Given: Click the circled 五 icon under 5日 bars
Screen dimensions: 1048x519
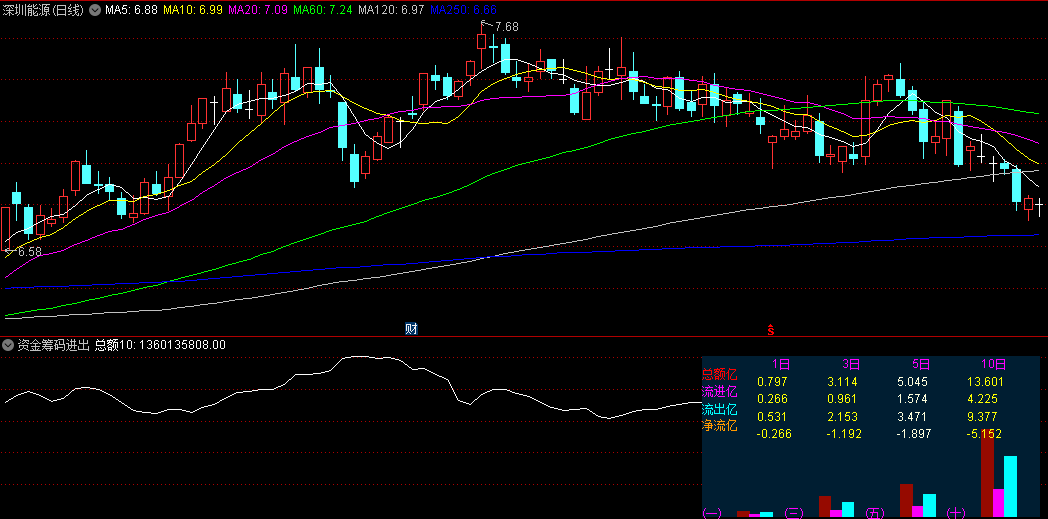Looking at the screenshot, I should pos(875,513).
